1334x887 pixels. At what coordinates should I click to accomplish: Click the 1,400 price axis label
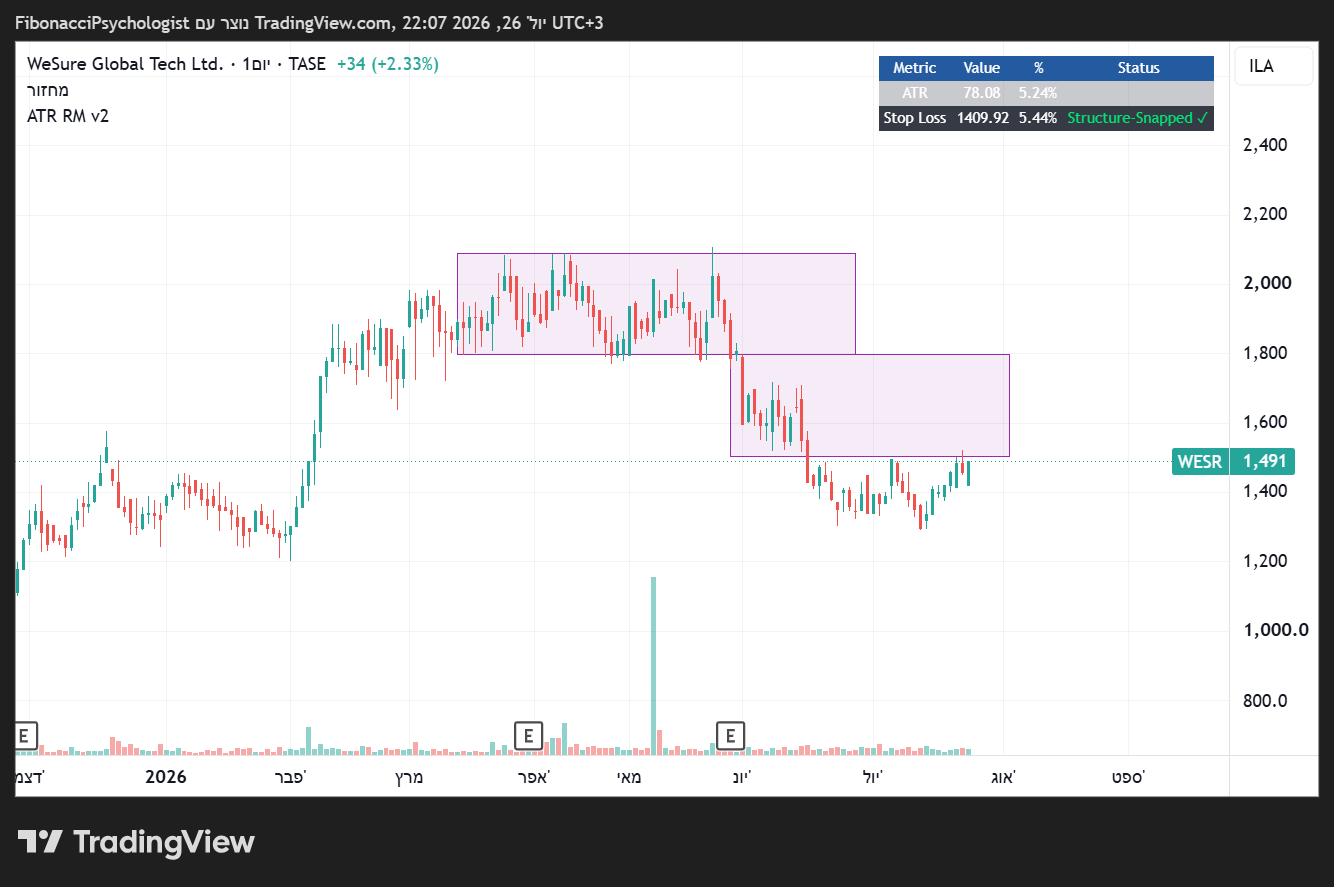point(1265,491)
